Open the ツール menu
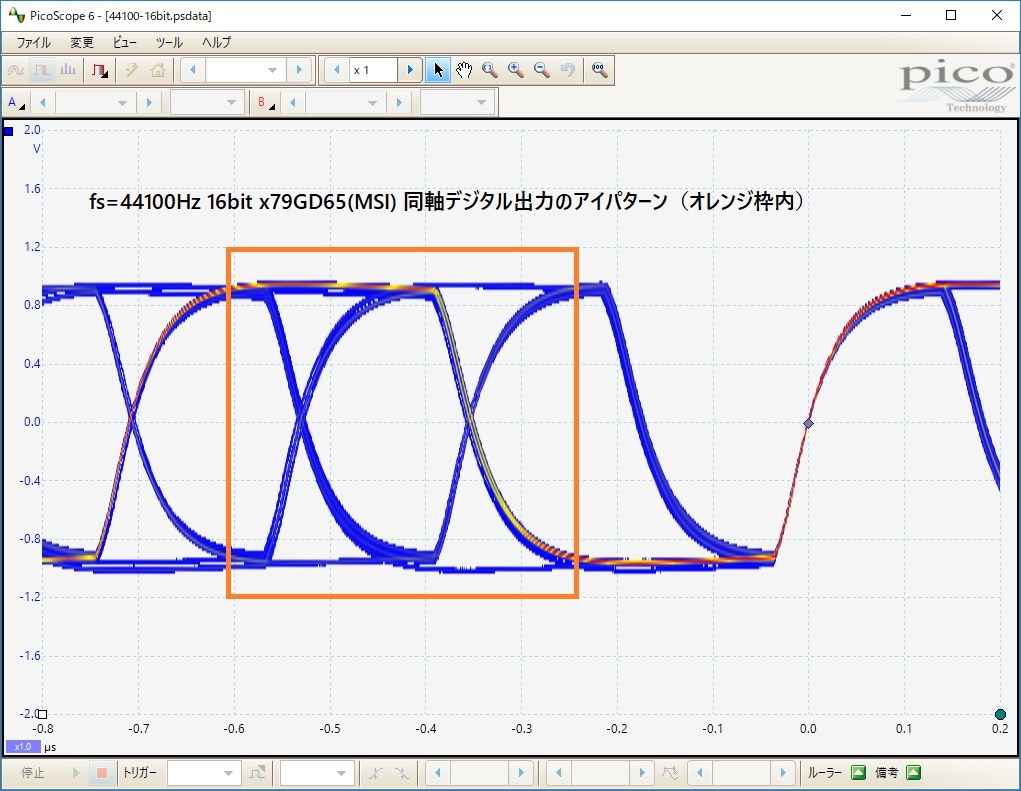 pyautogui.click(x=169, y=42)
